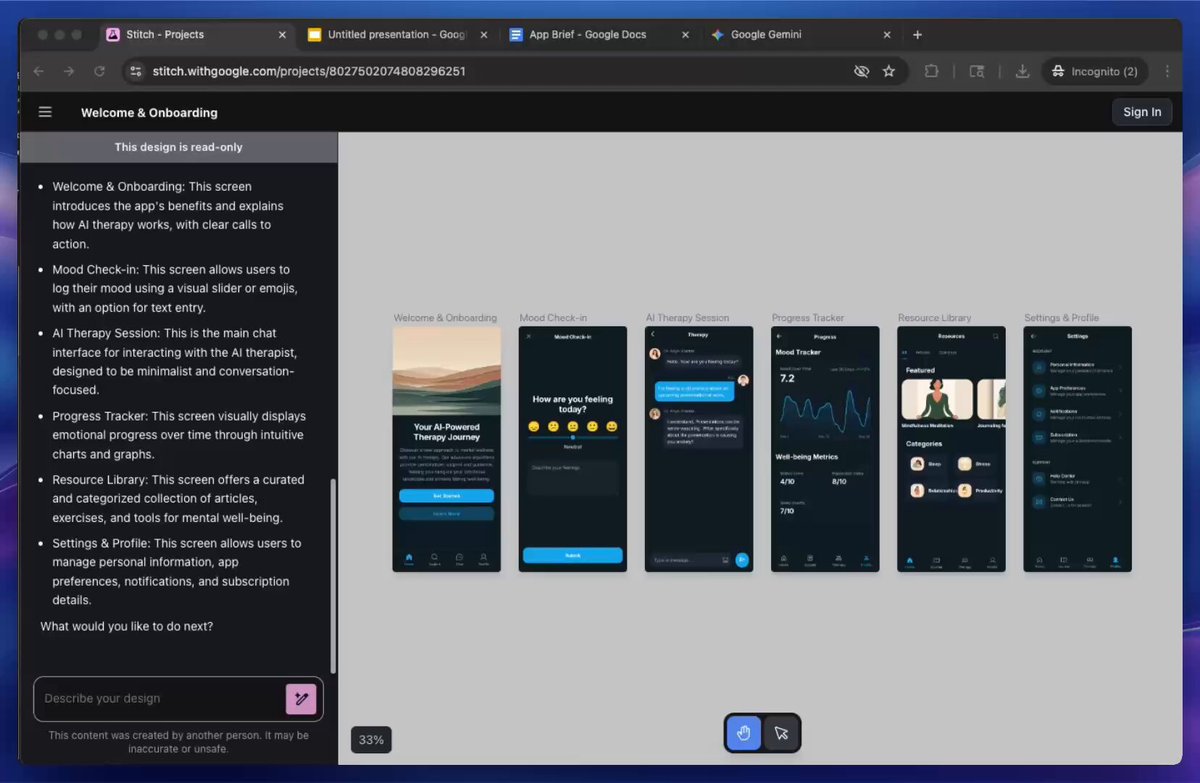The image size is (1200, 783).
Task: Open the downloads icon in toolbar
Action: coord(1022,71)
